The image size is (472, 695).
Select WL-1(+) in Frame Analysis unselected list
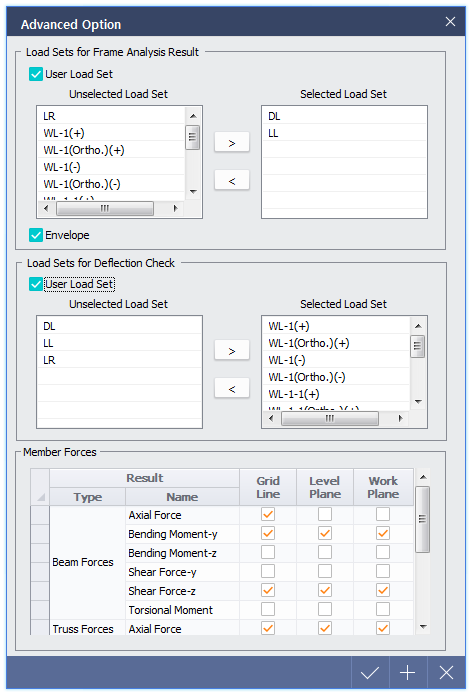click(111, 133)
